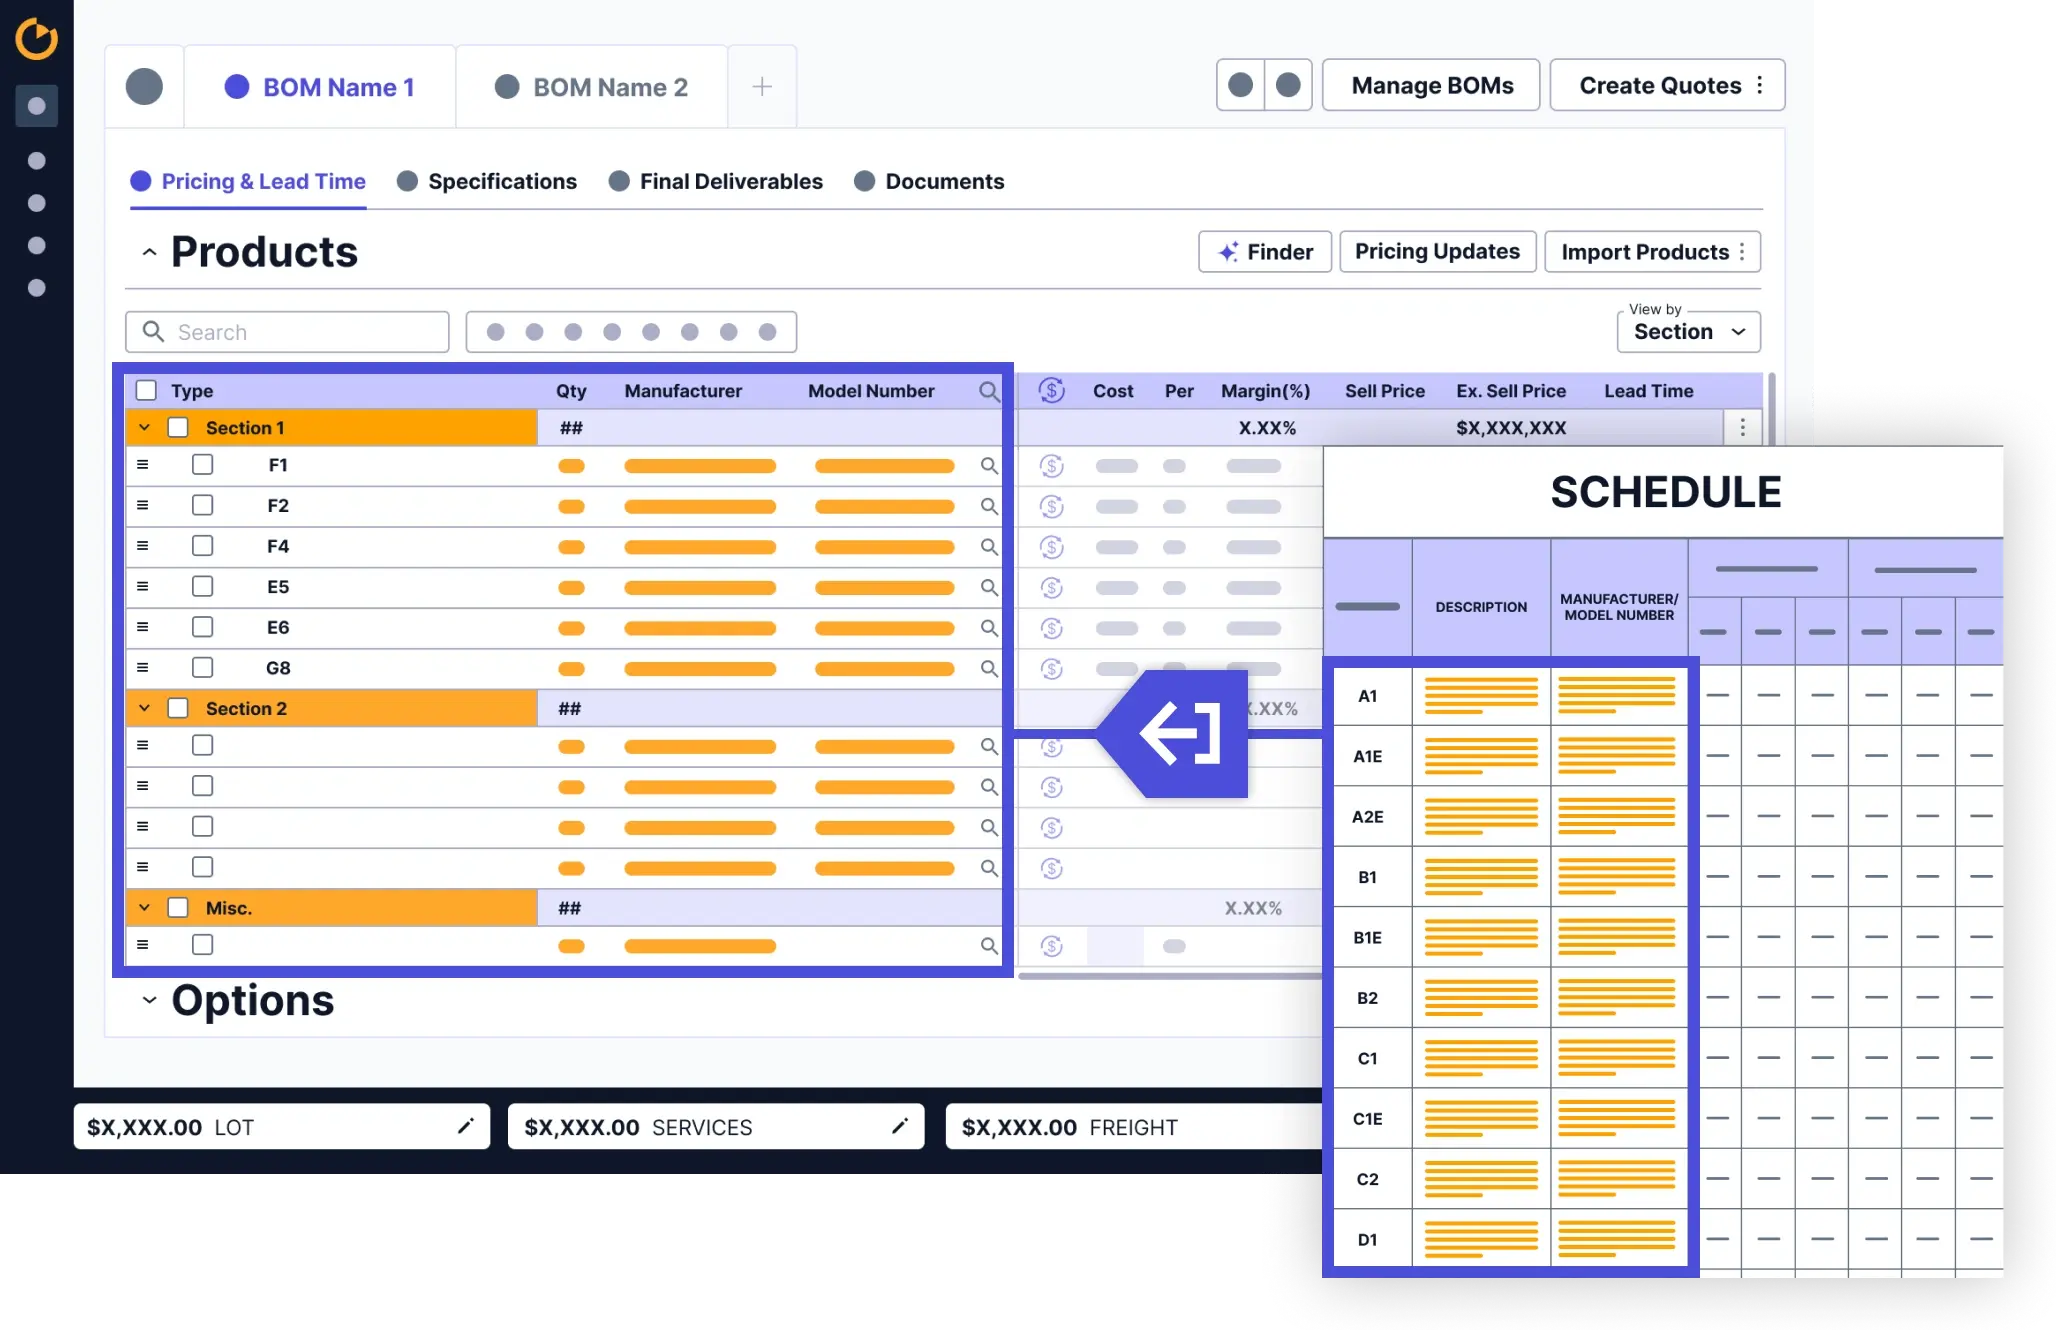Click the Pricing Updates button

tap(1438, 252)
